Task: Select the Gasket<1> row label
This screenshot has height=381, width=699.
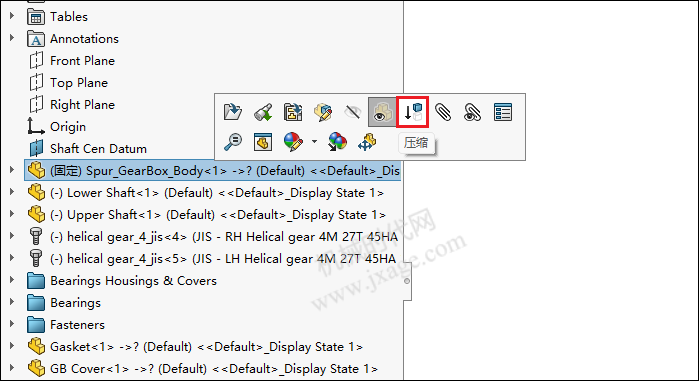Action: [206, 347]
